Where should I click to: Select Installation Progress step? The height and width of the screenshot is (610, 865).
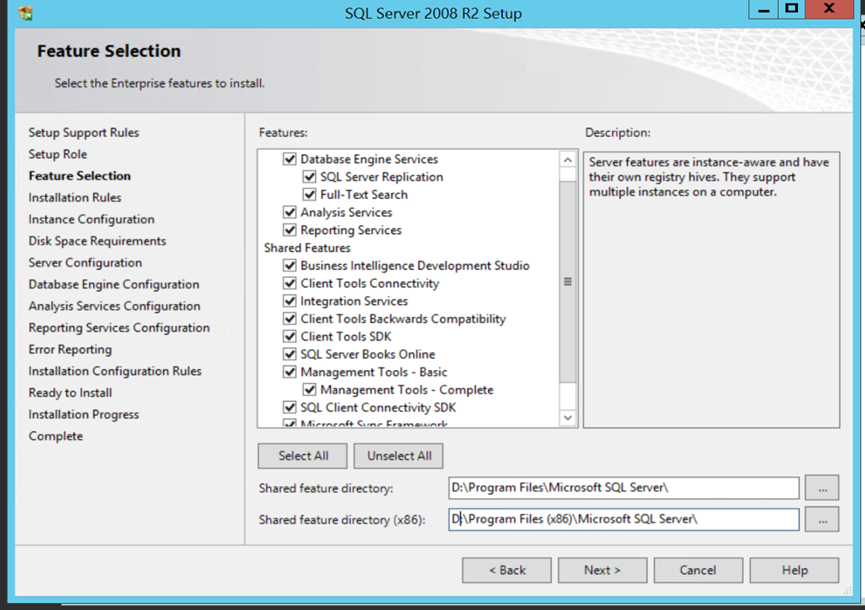point(84,414)
